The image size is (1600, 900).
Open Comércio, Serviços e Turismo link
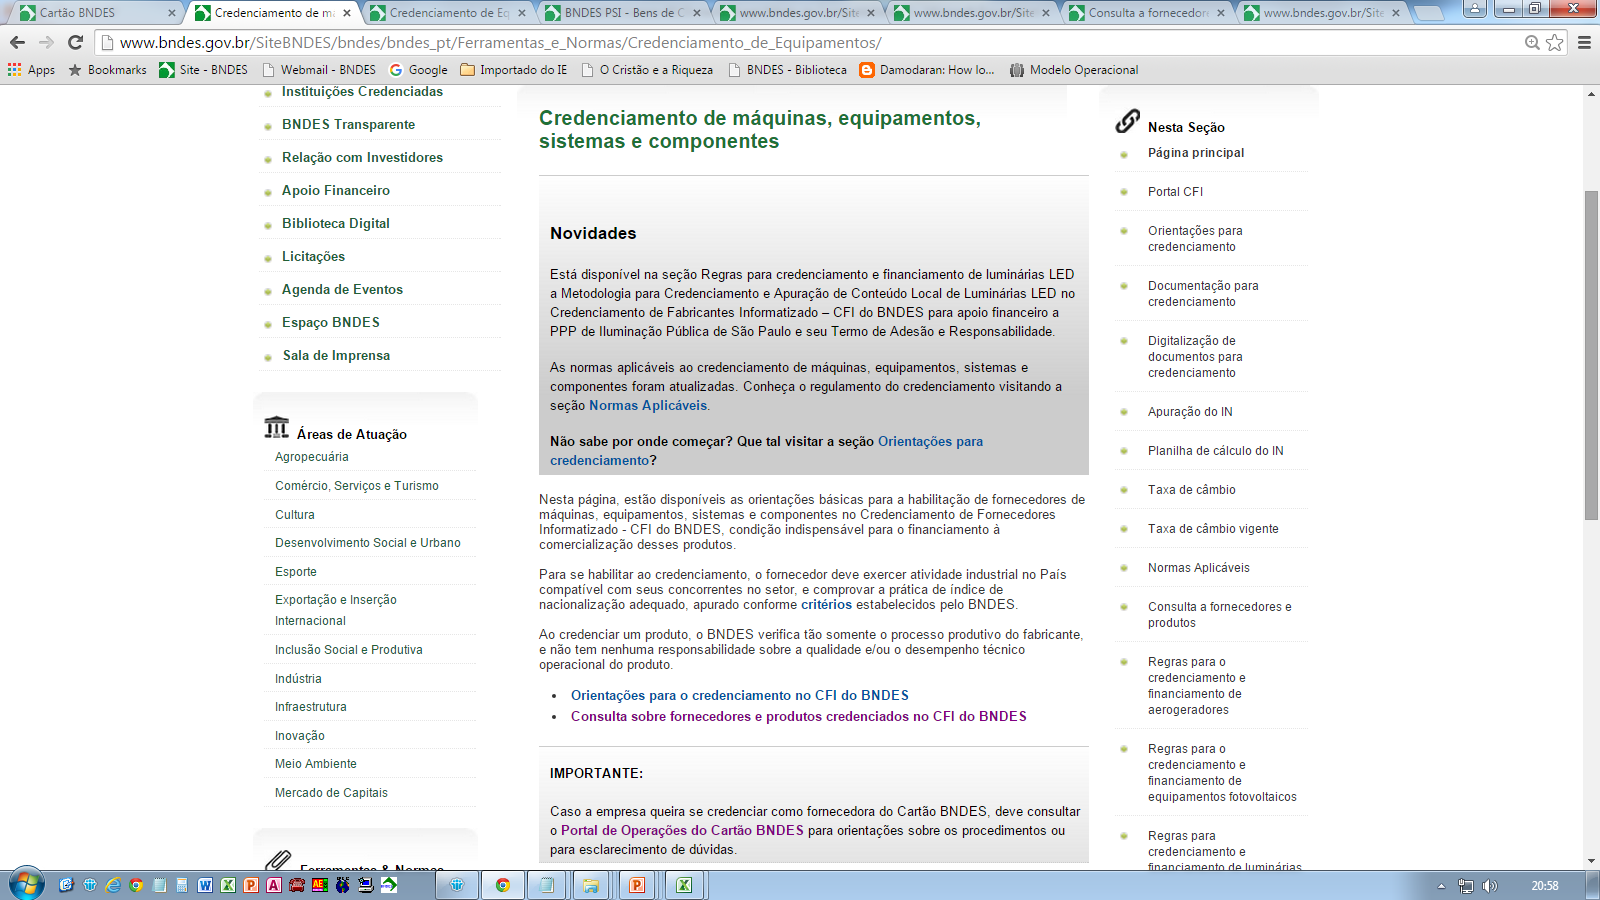click(357, 486)
